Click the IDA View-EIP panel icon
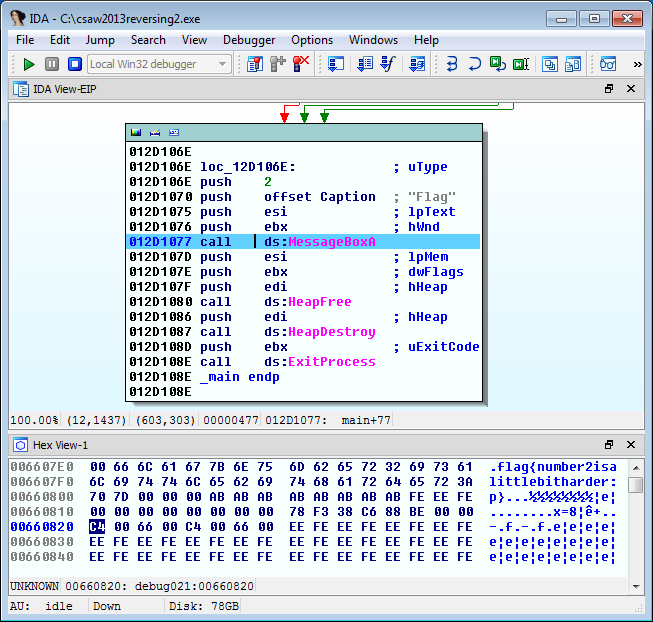This screenshot has width=653, height=622. click(x=21, y=89)
